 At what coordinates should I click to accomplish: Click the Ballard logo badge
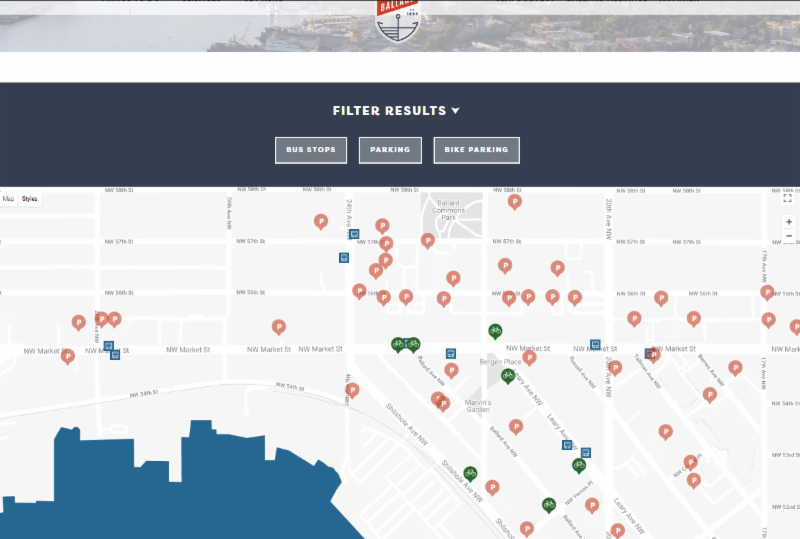click(398, 18)
